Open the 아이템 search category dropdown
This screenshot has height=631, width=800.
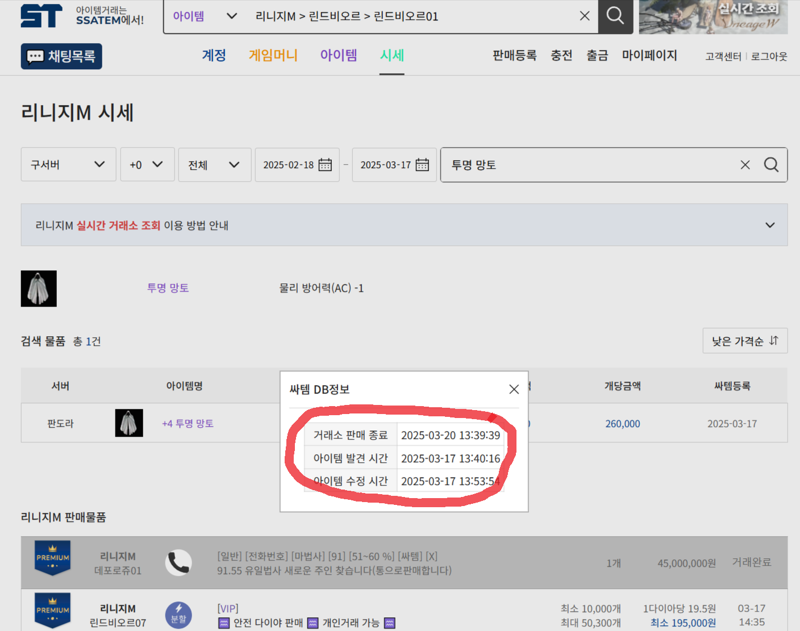point(205,16)
